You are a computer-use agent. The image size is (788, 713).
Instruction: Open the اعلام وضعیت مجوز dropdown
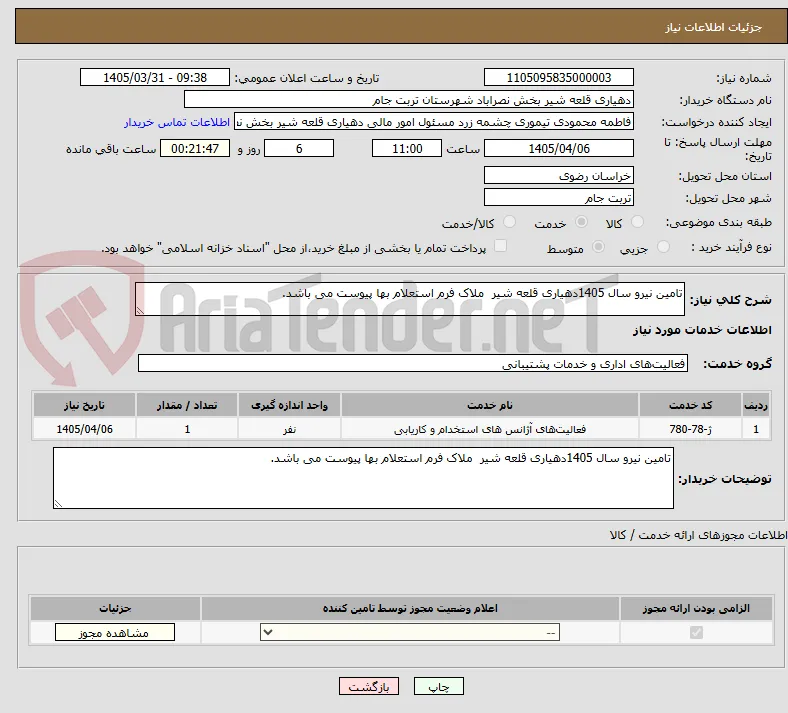pyautogui.click(x=410, y=632)
